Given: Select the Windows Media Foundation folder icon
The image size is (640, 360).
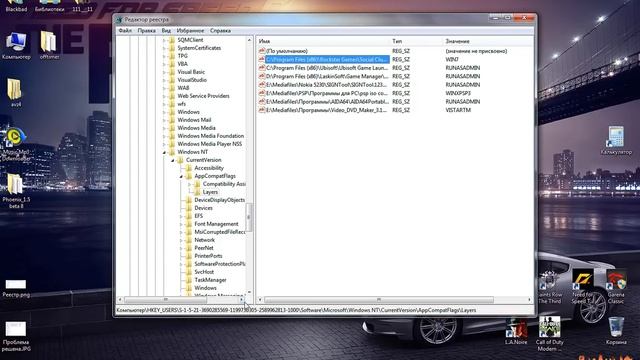Looking at the screenshot, I should click(x=172, y=136).
